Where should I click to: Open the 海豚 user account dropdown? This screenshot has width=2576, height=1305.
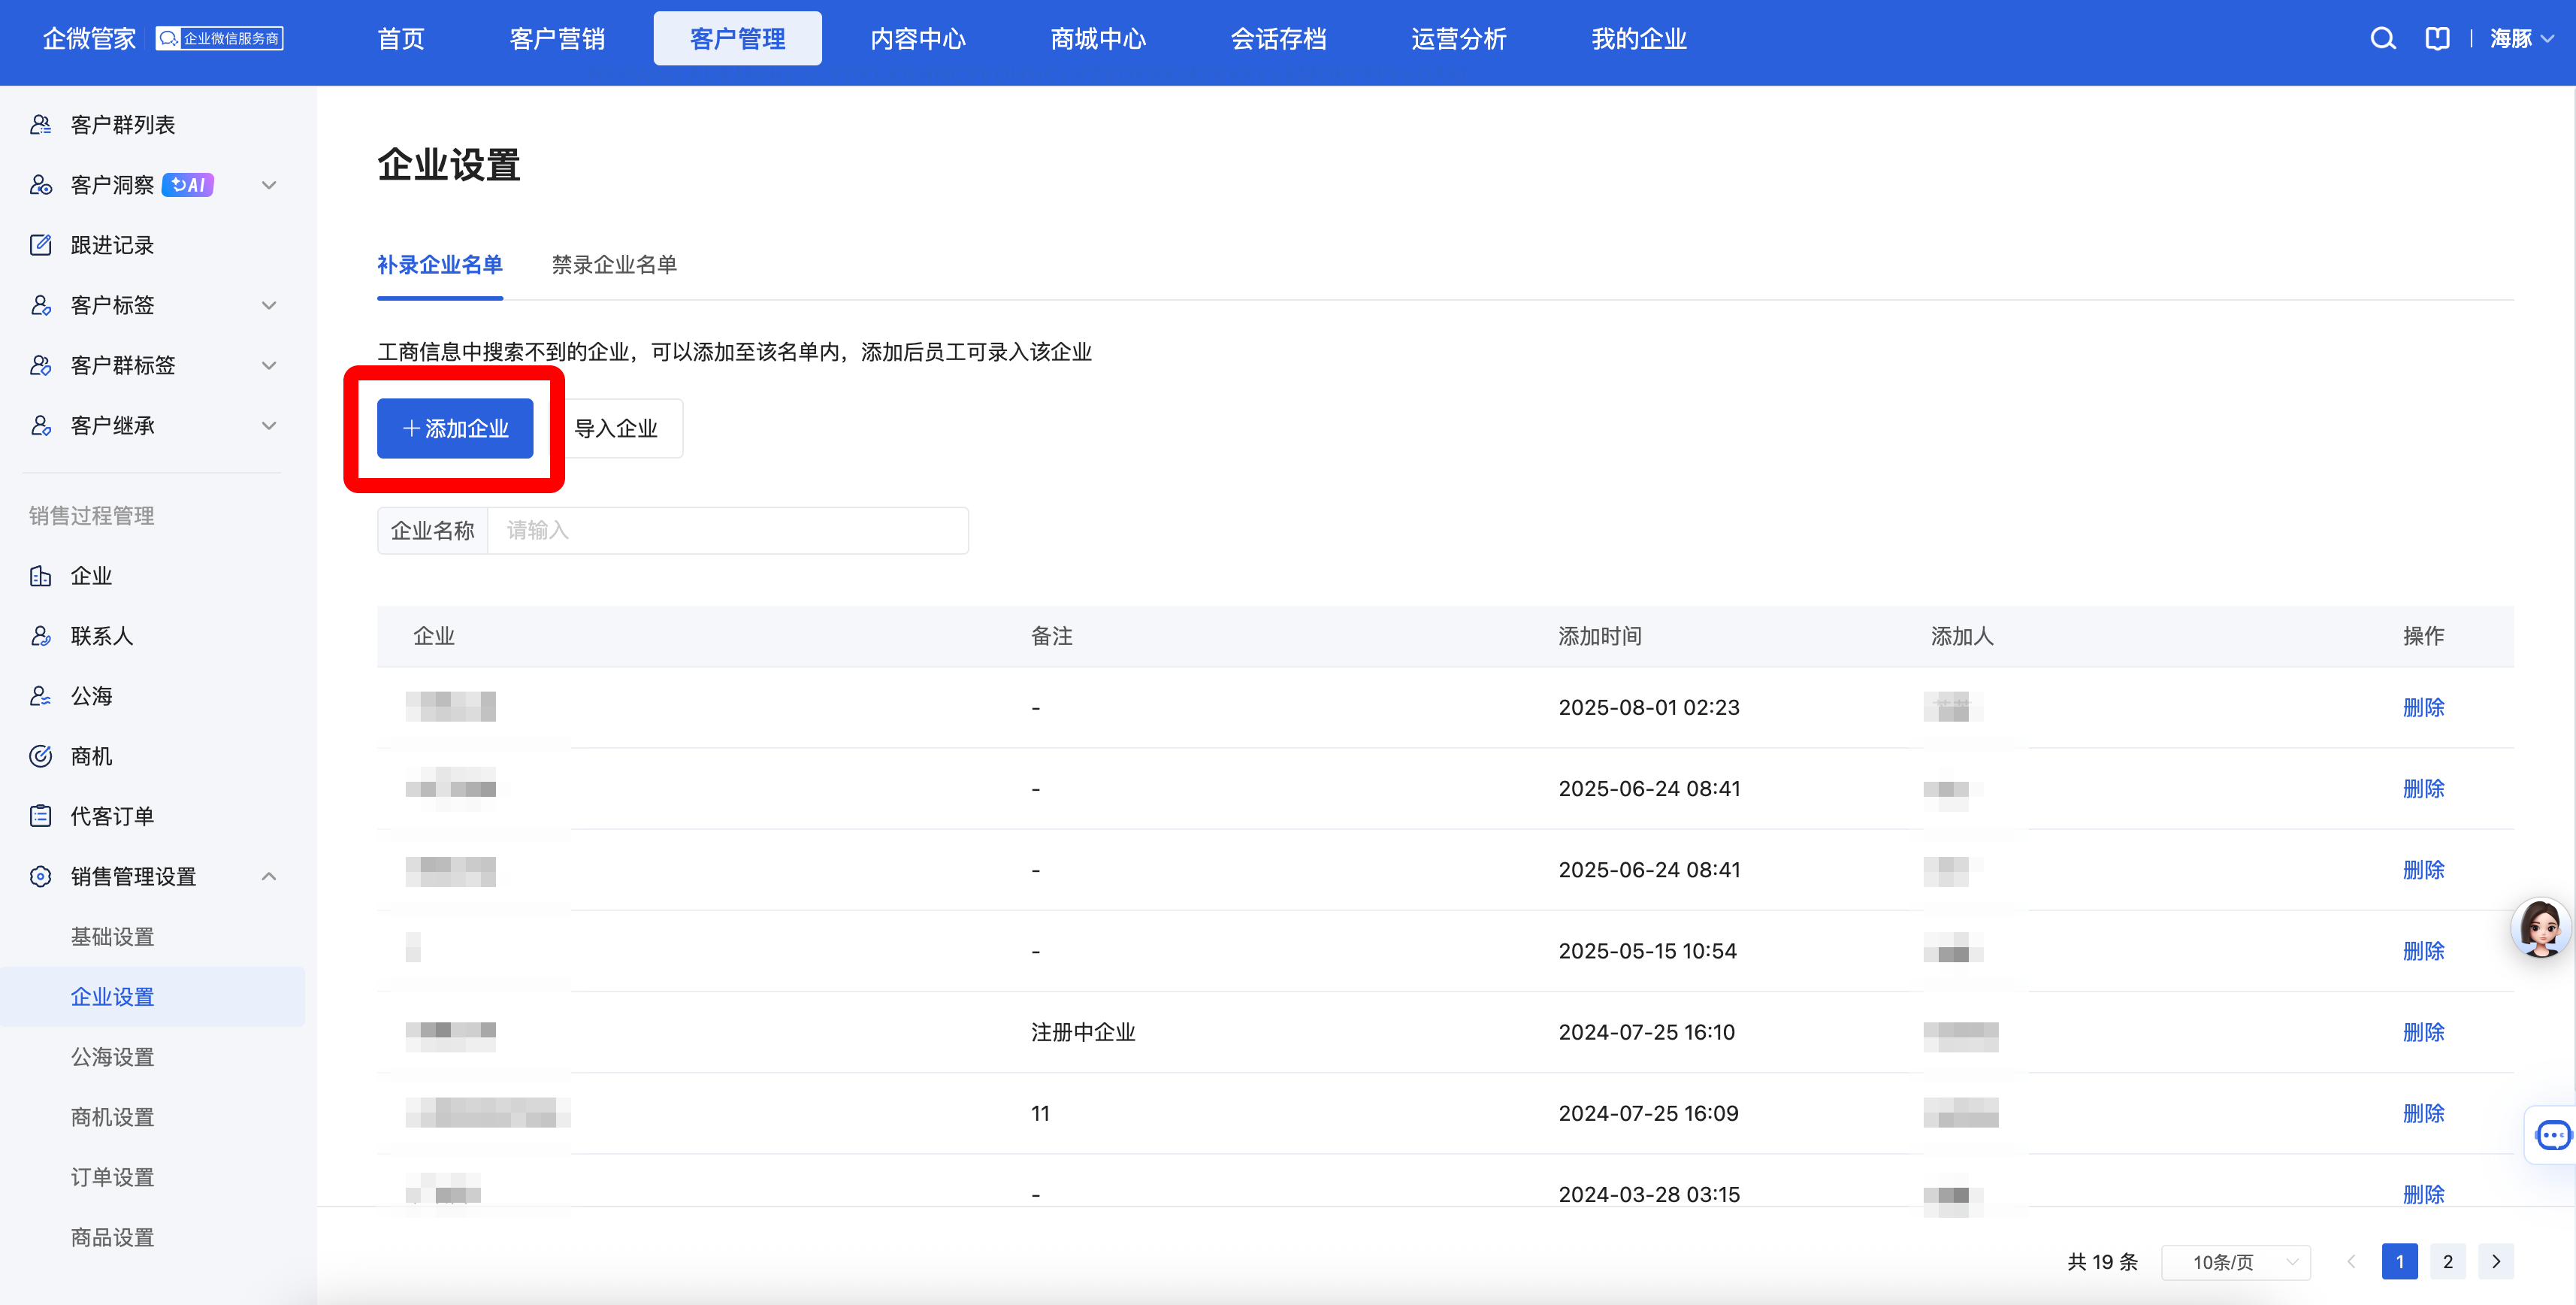pyautogui.click(x=2522, y=39)
